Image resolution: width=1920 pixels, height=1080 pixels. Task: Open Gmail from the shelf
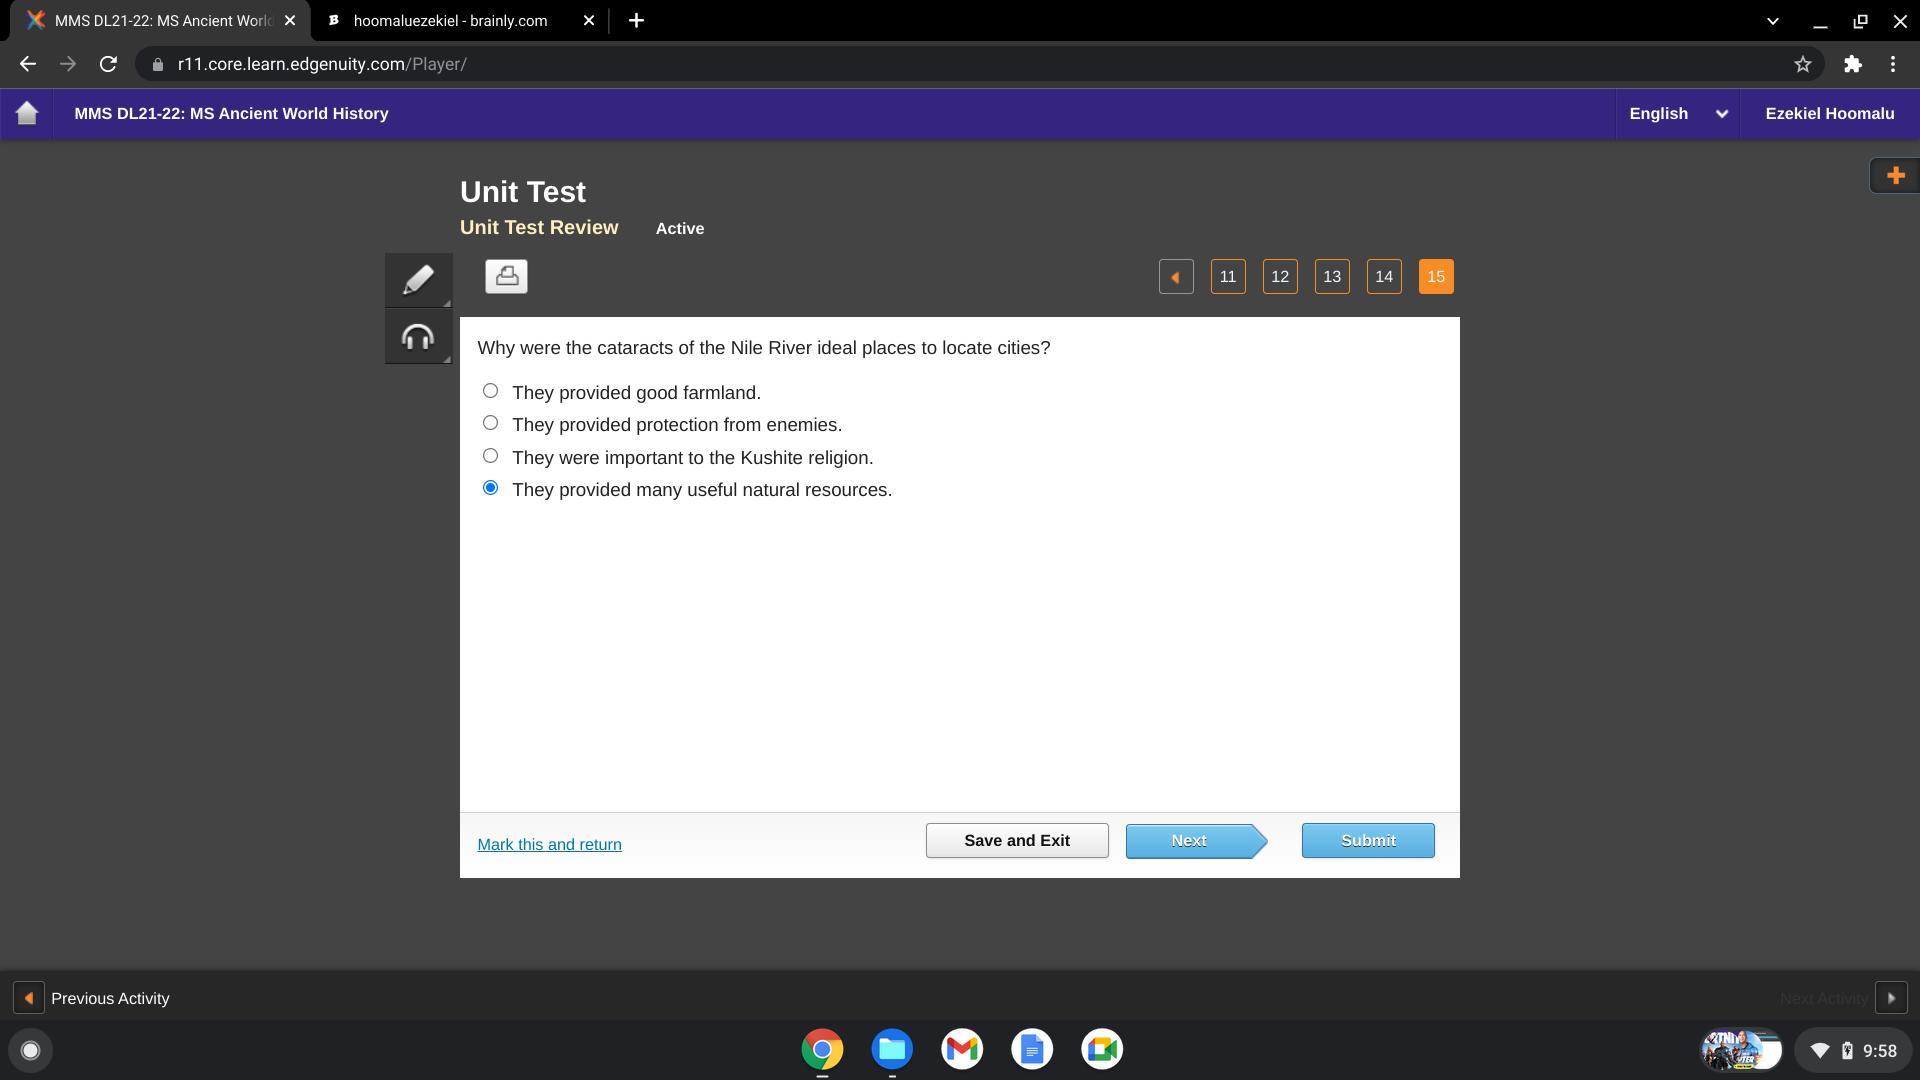coord(962,1049)
